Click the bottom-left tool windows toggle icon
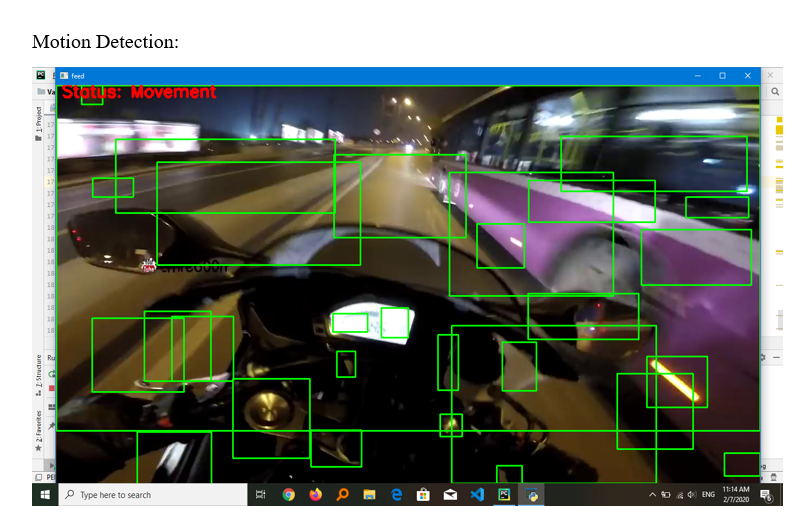The width and height of the screenshot is (800, 527). coord(38,477)
